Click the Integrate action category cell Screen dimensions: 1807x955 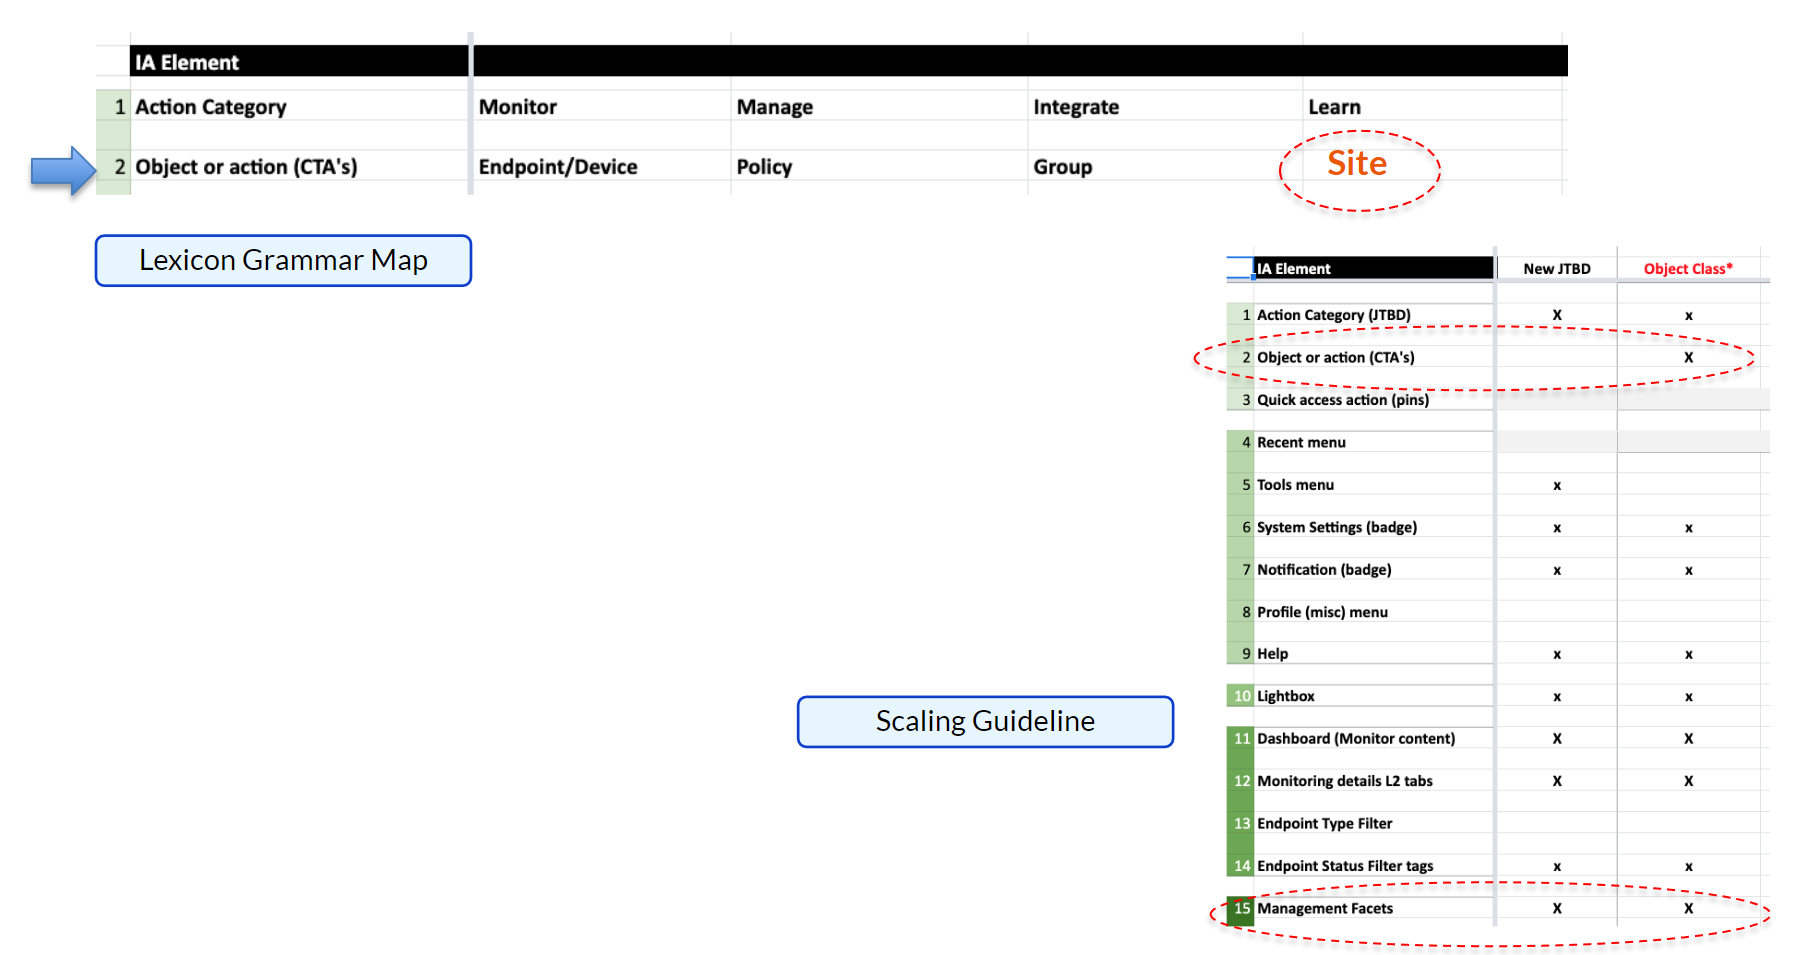[x=1075, y=107]
